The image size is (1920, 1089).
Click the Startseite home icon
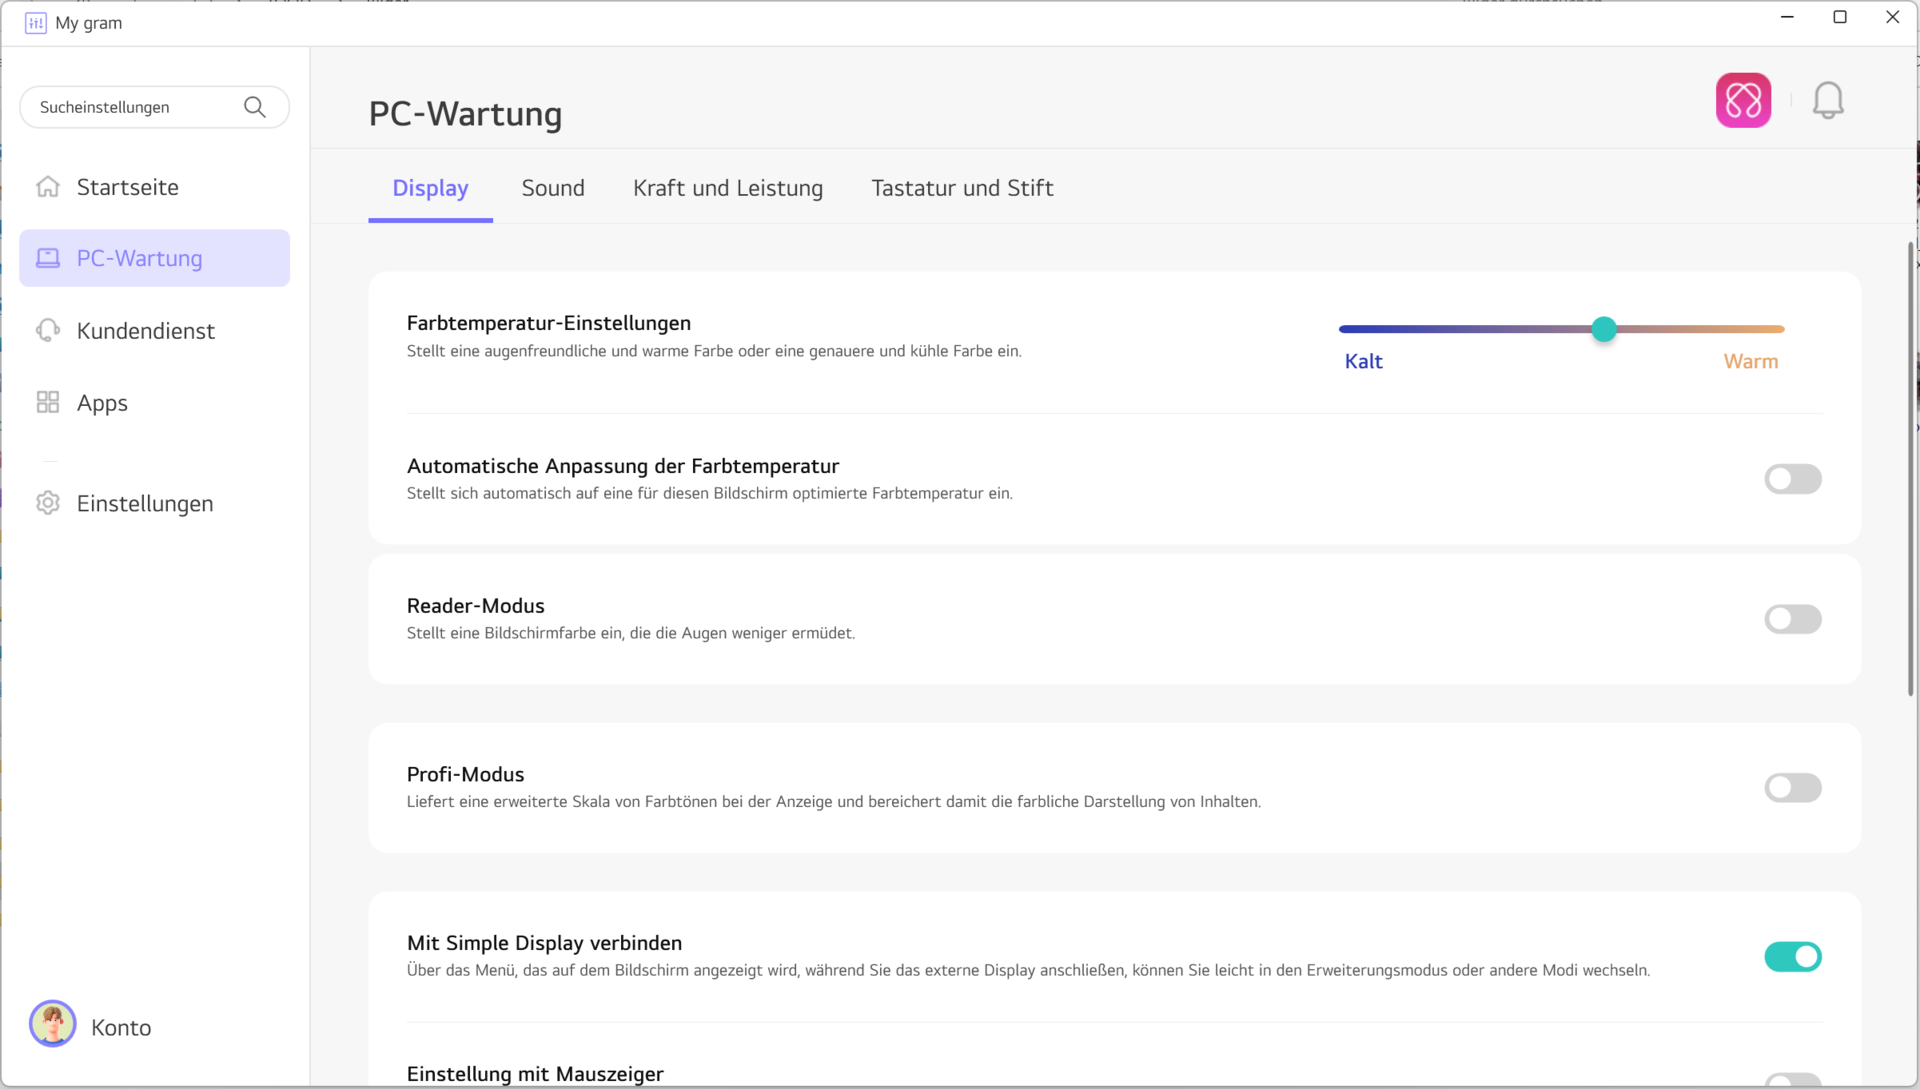[x=48, y=187]
